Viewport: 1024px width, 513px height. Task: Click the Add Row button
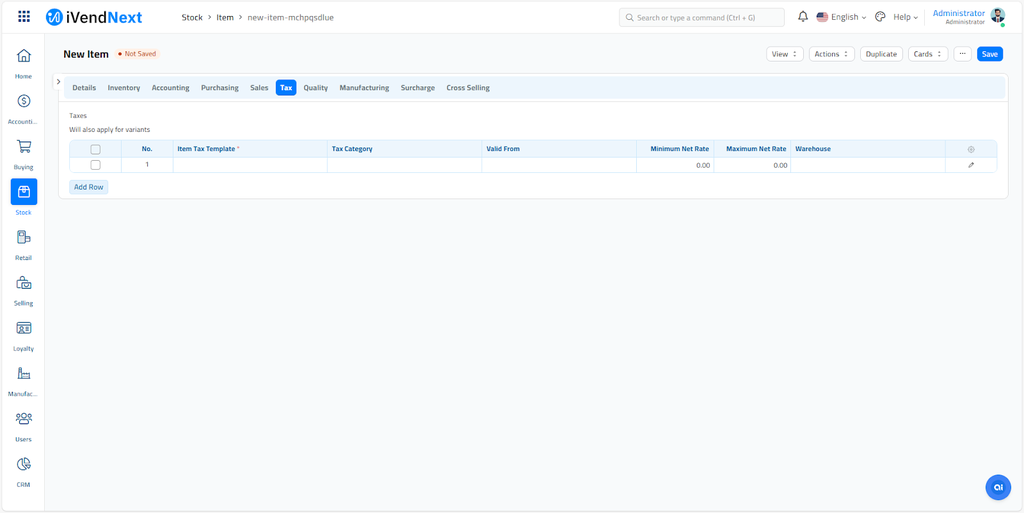(x=89, y=187)
